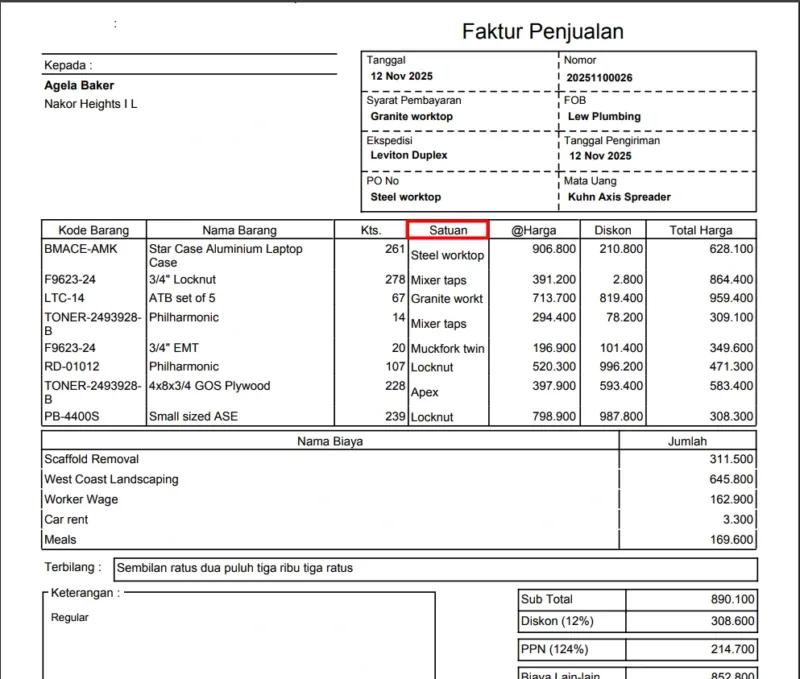Click Star Case Aluminium Laptop Case item
800x679 pixels.
coord(226,256)
